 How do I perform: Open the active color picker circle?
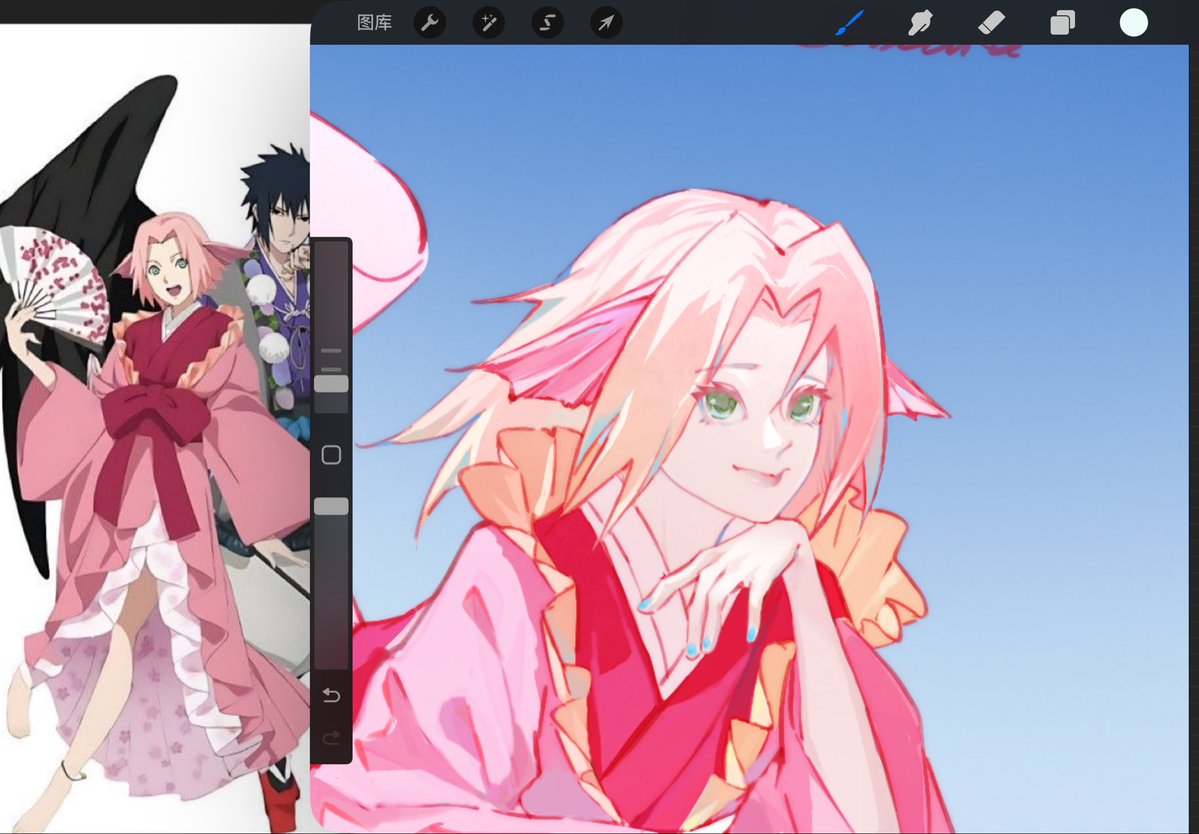(1133, 23)
